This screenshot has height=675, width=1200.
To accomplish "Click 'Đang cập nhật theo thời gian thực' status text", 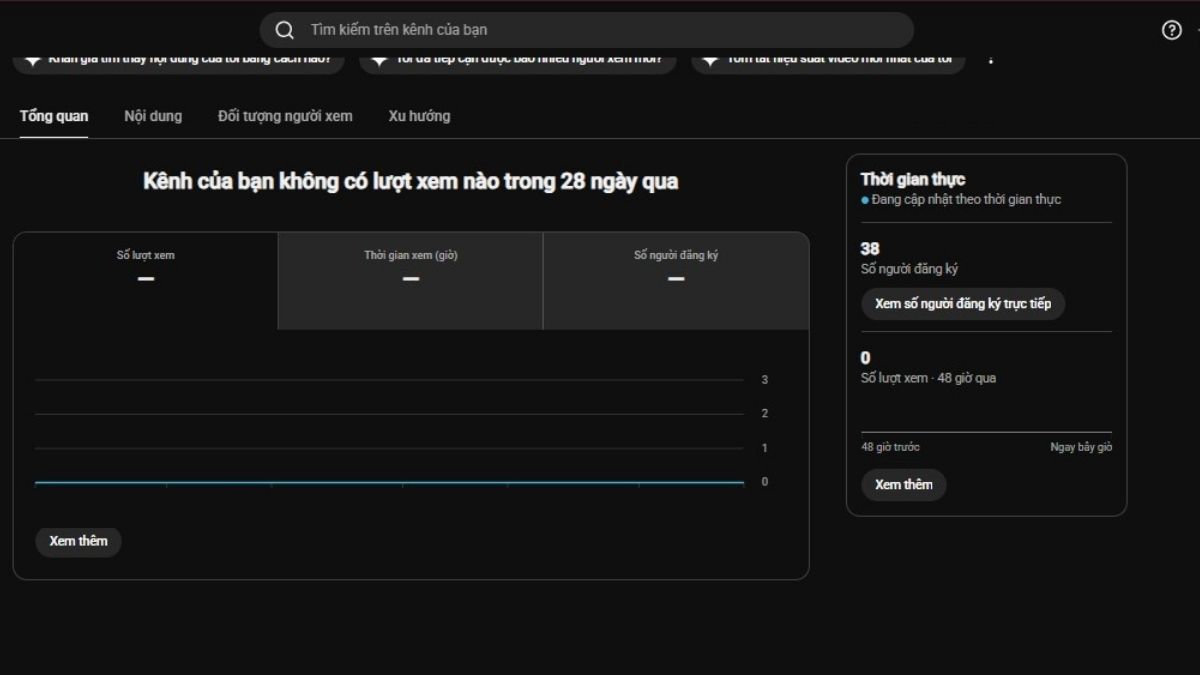I will coord(965,200).
